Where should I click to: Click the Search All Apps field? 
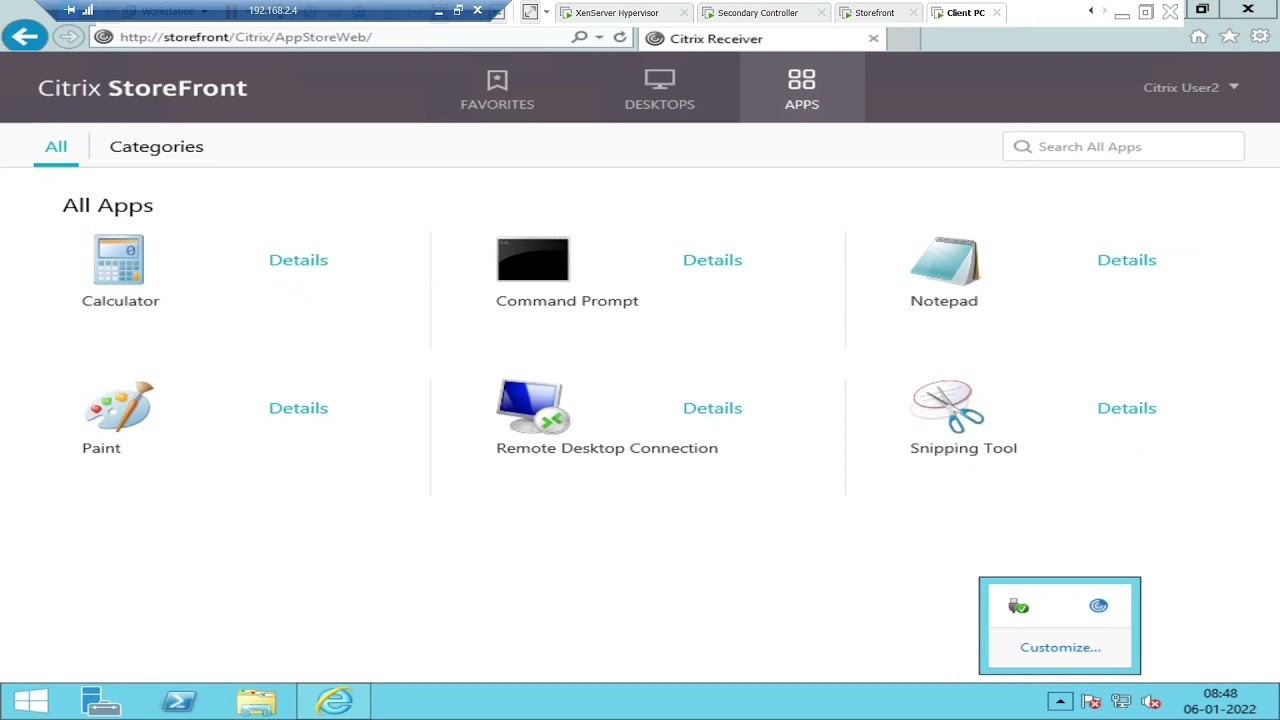1123,146
